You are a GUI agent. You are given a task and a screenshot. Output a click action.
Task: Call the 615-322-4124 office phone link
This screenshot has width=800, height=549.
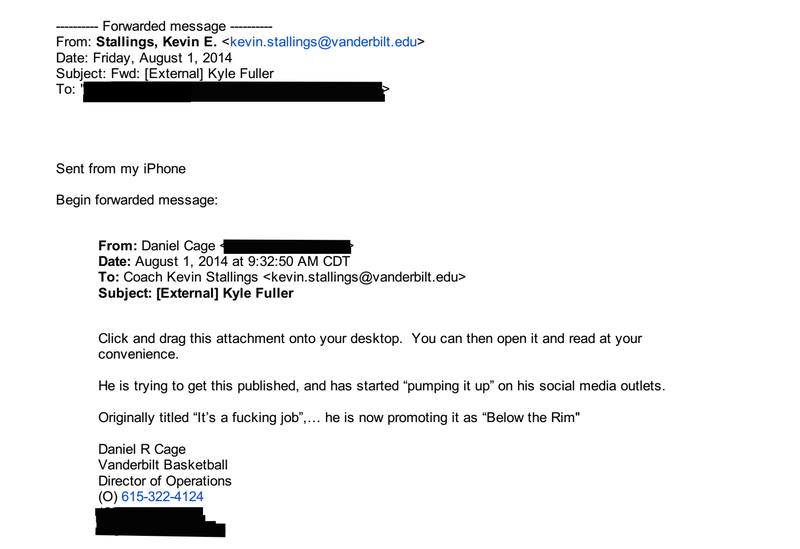pyautogui.click(x=162, y=496)
